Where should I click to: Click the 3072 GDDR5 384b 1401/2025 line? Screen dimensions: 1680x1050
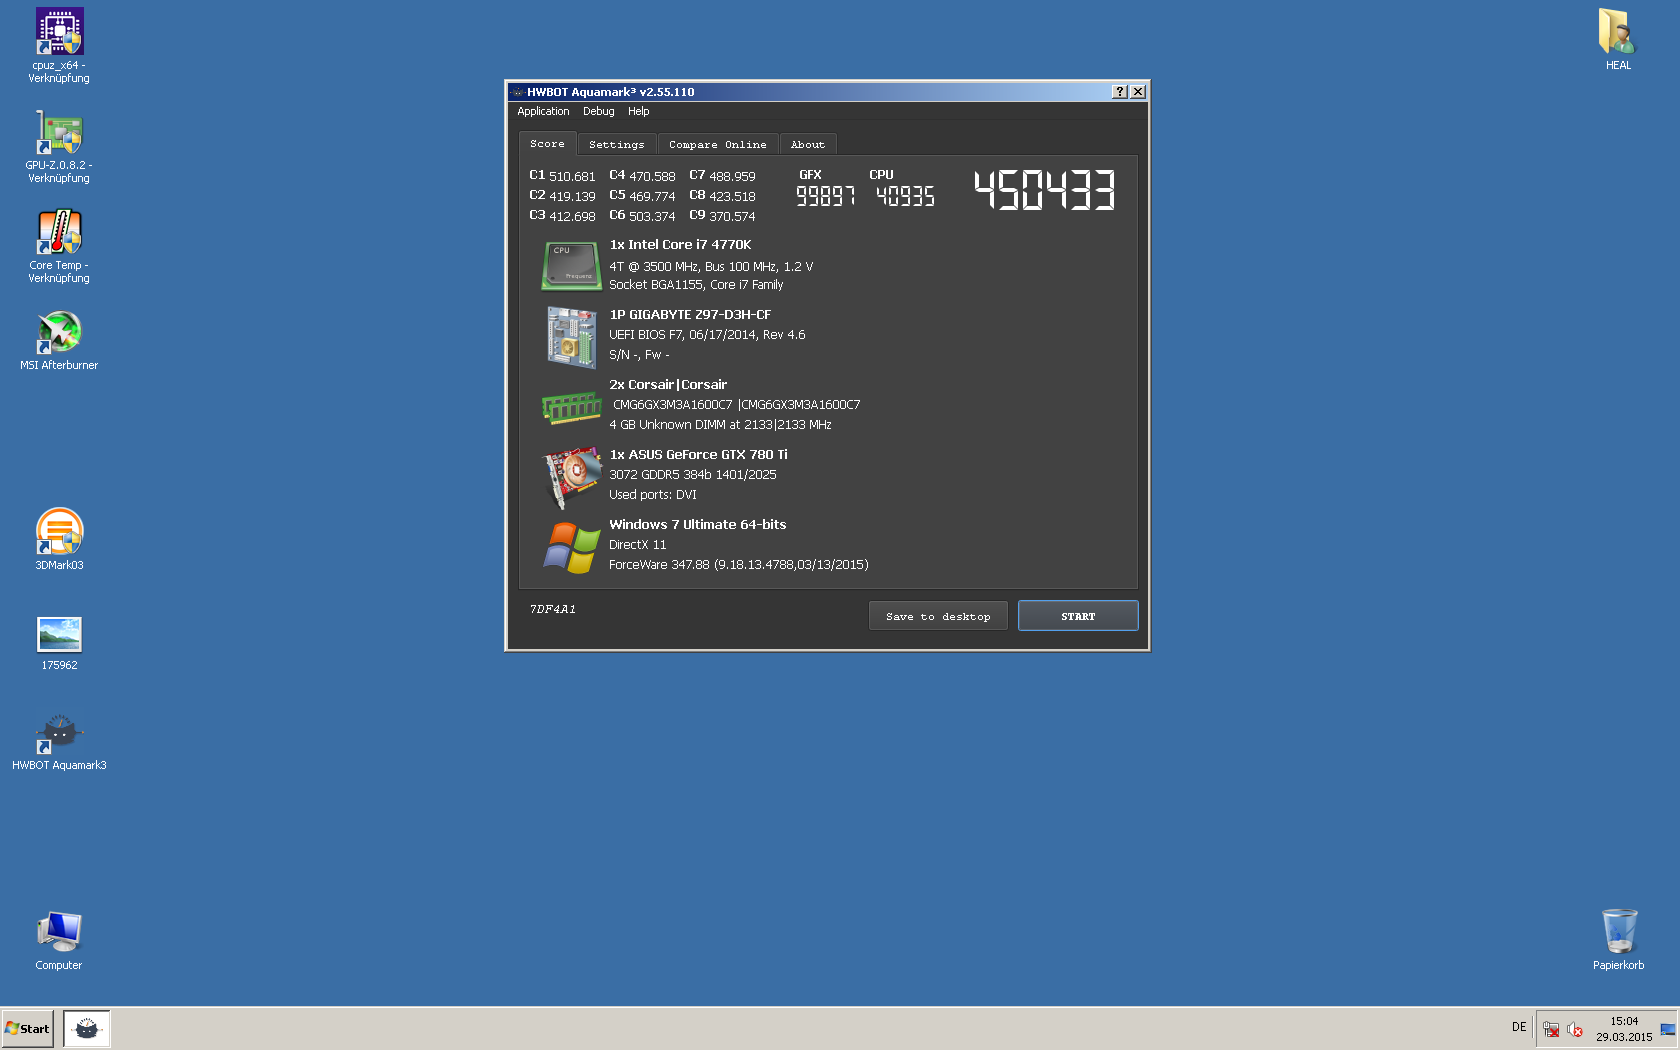693,475
